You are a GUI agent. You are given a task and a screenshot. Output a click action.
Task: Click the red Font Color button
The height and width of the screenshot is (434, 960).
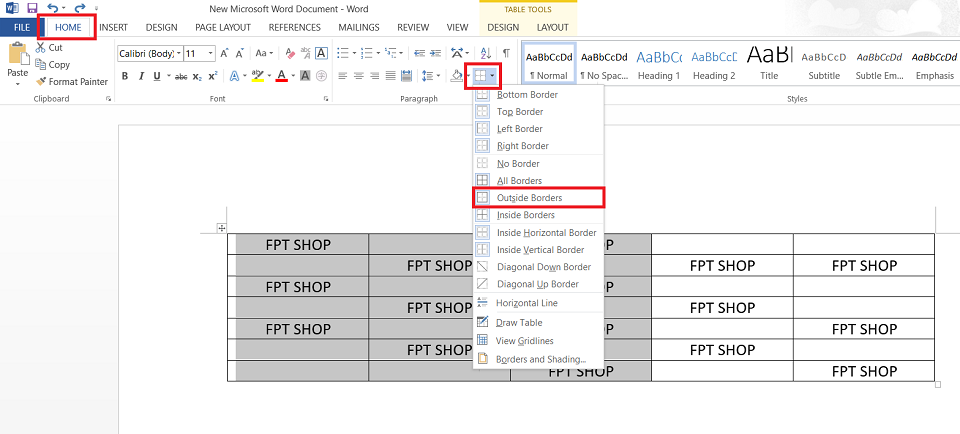282,76
